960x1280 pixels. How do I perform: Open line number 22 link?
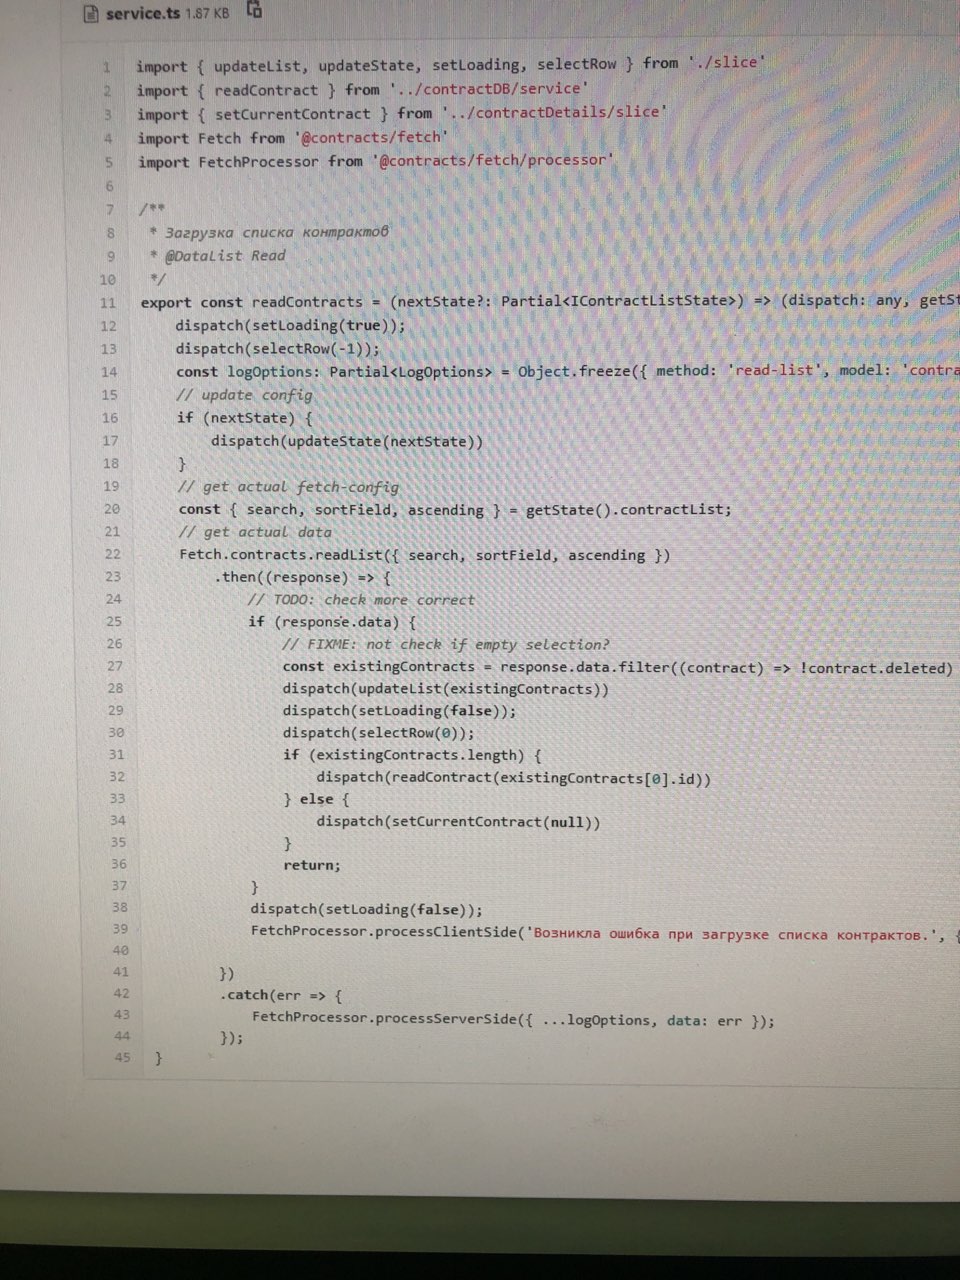point(112,554)
